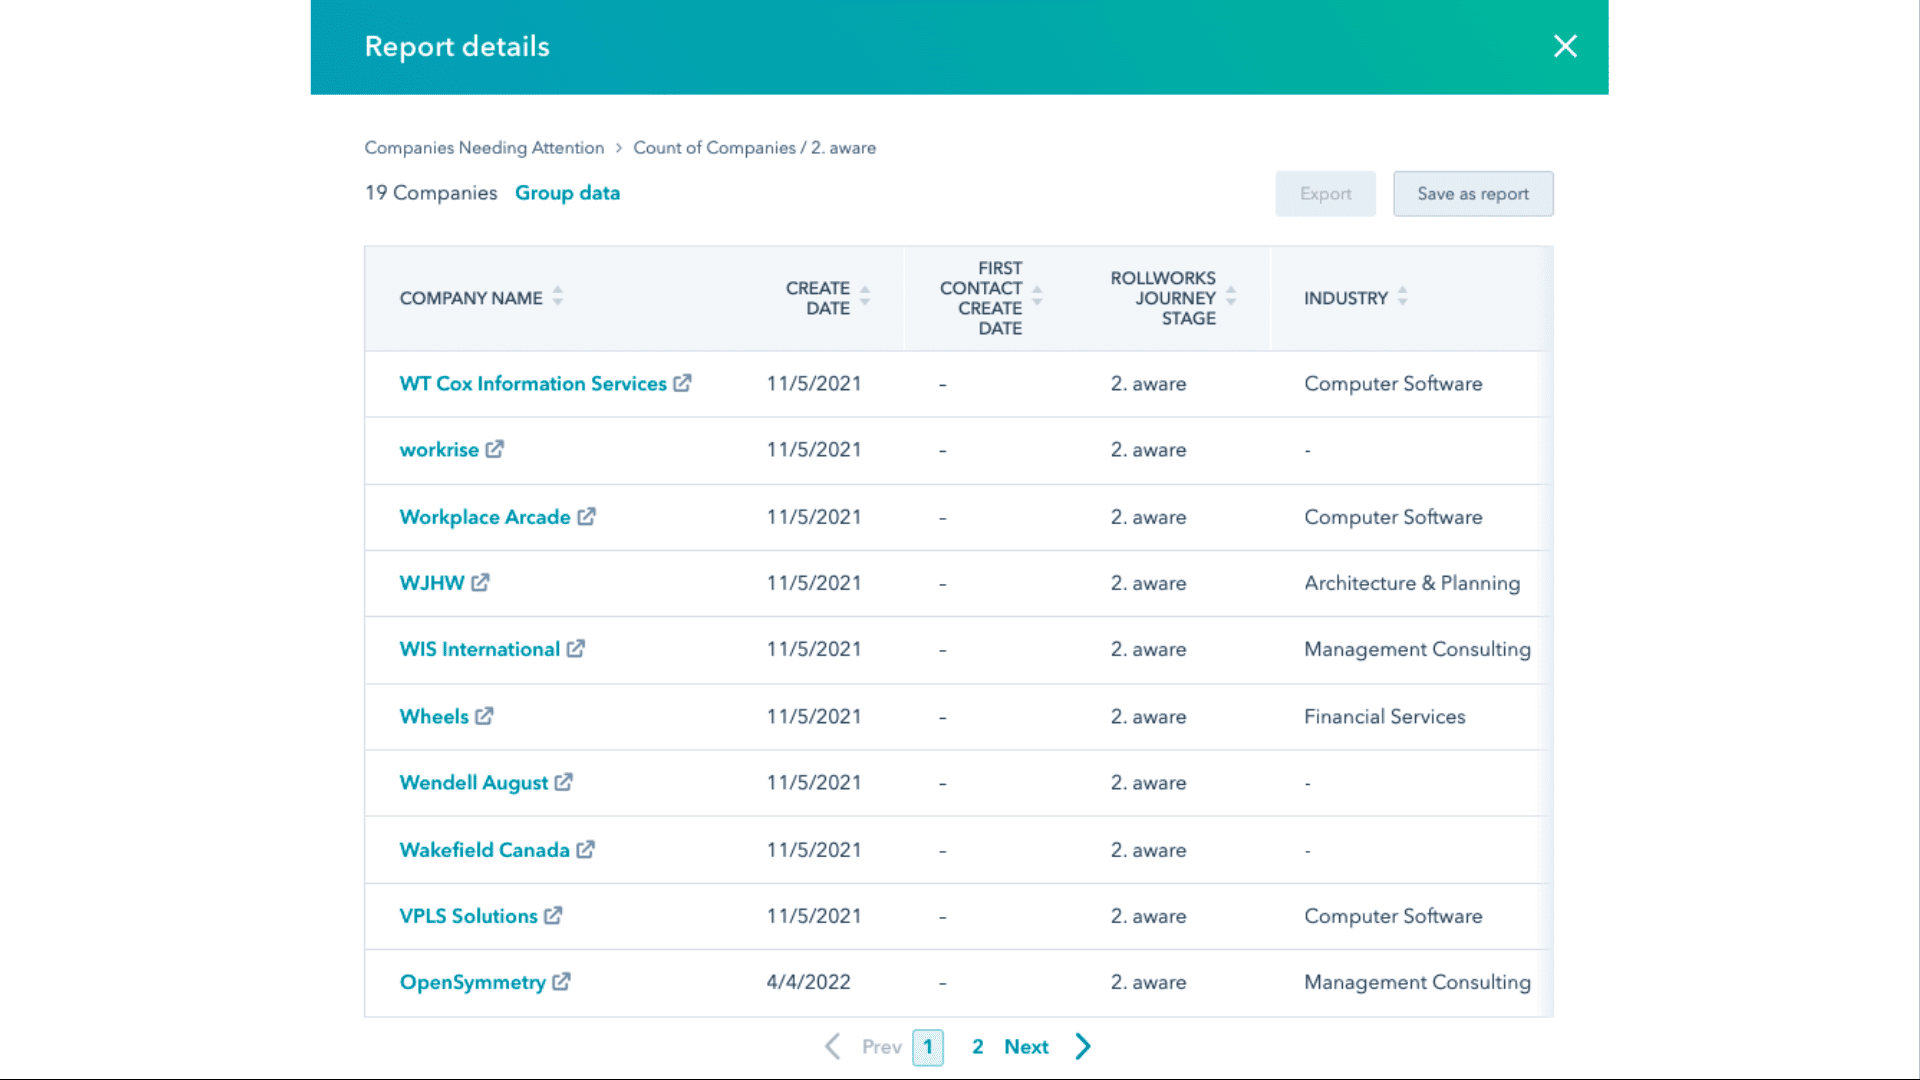This screenshot has height=1080, width=1920.
Task: Open the Wakefield Canada company link
Action: pos(485,849)
